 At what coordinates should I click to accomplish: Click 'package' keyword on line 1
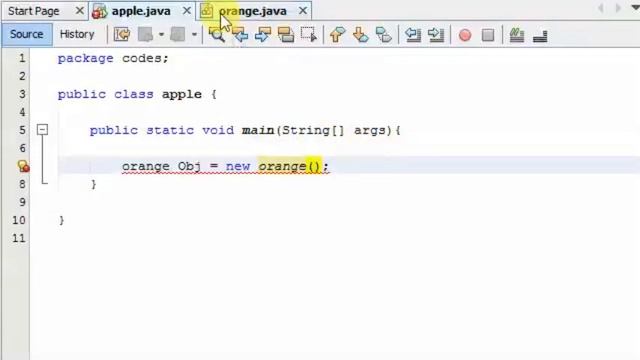pos(86,58)
